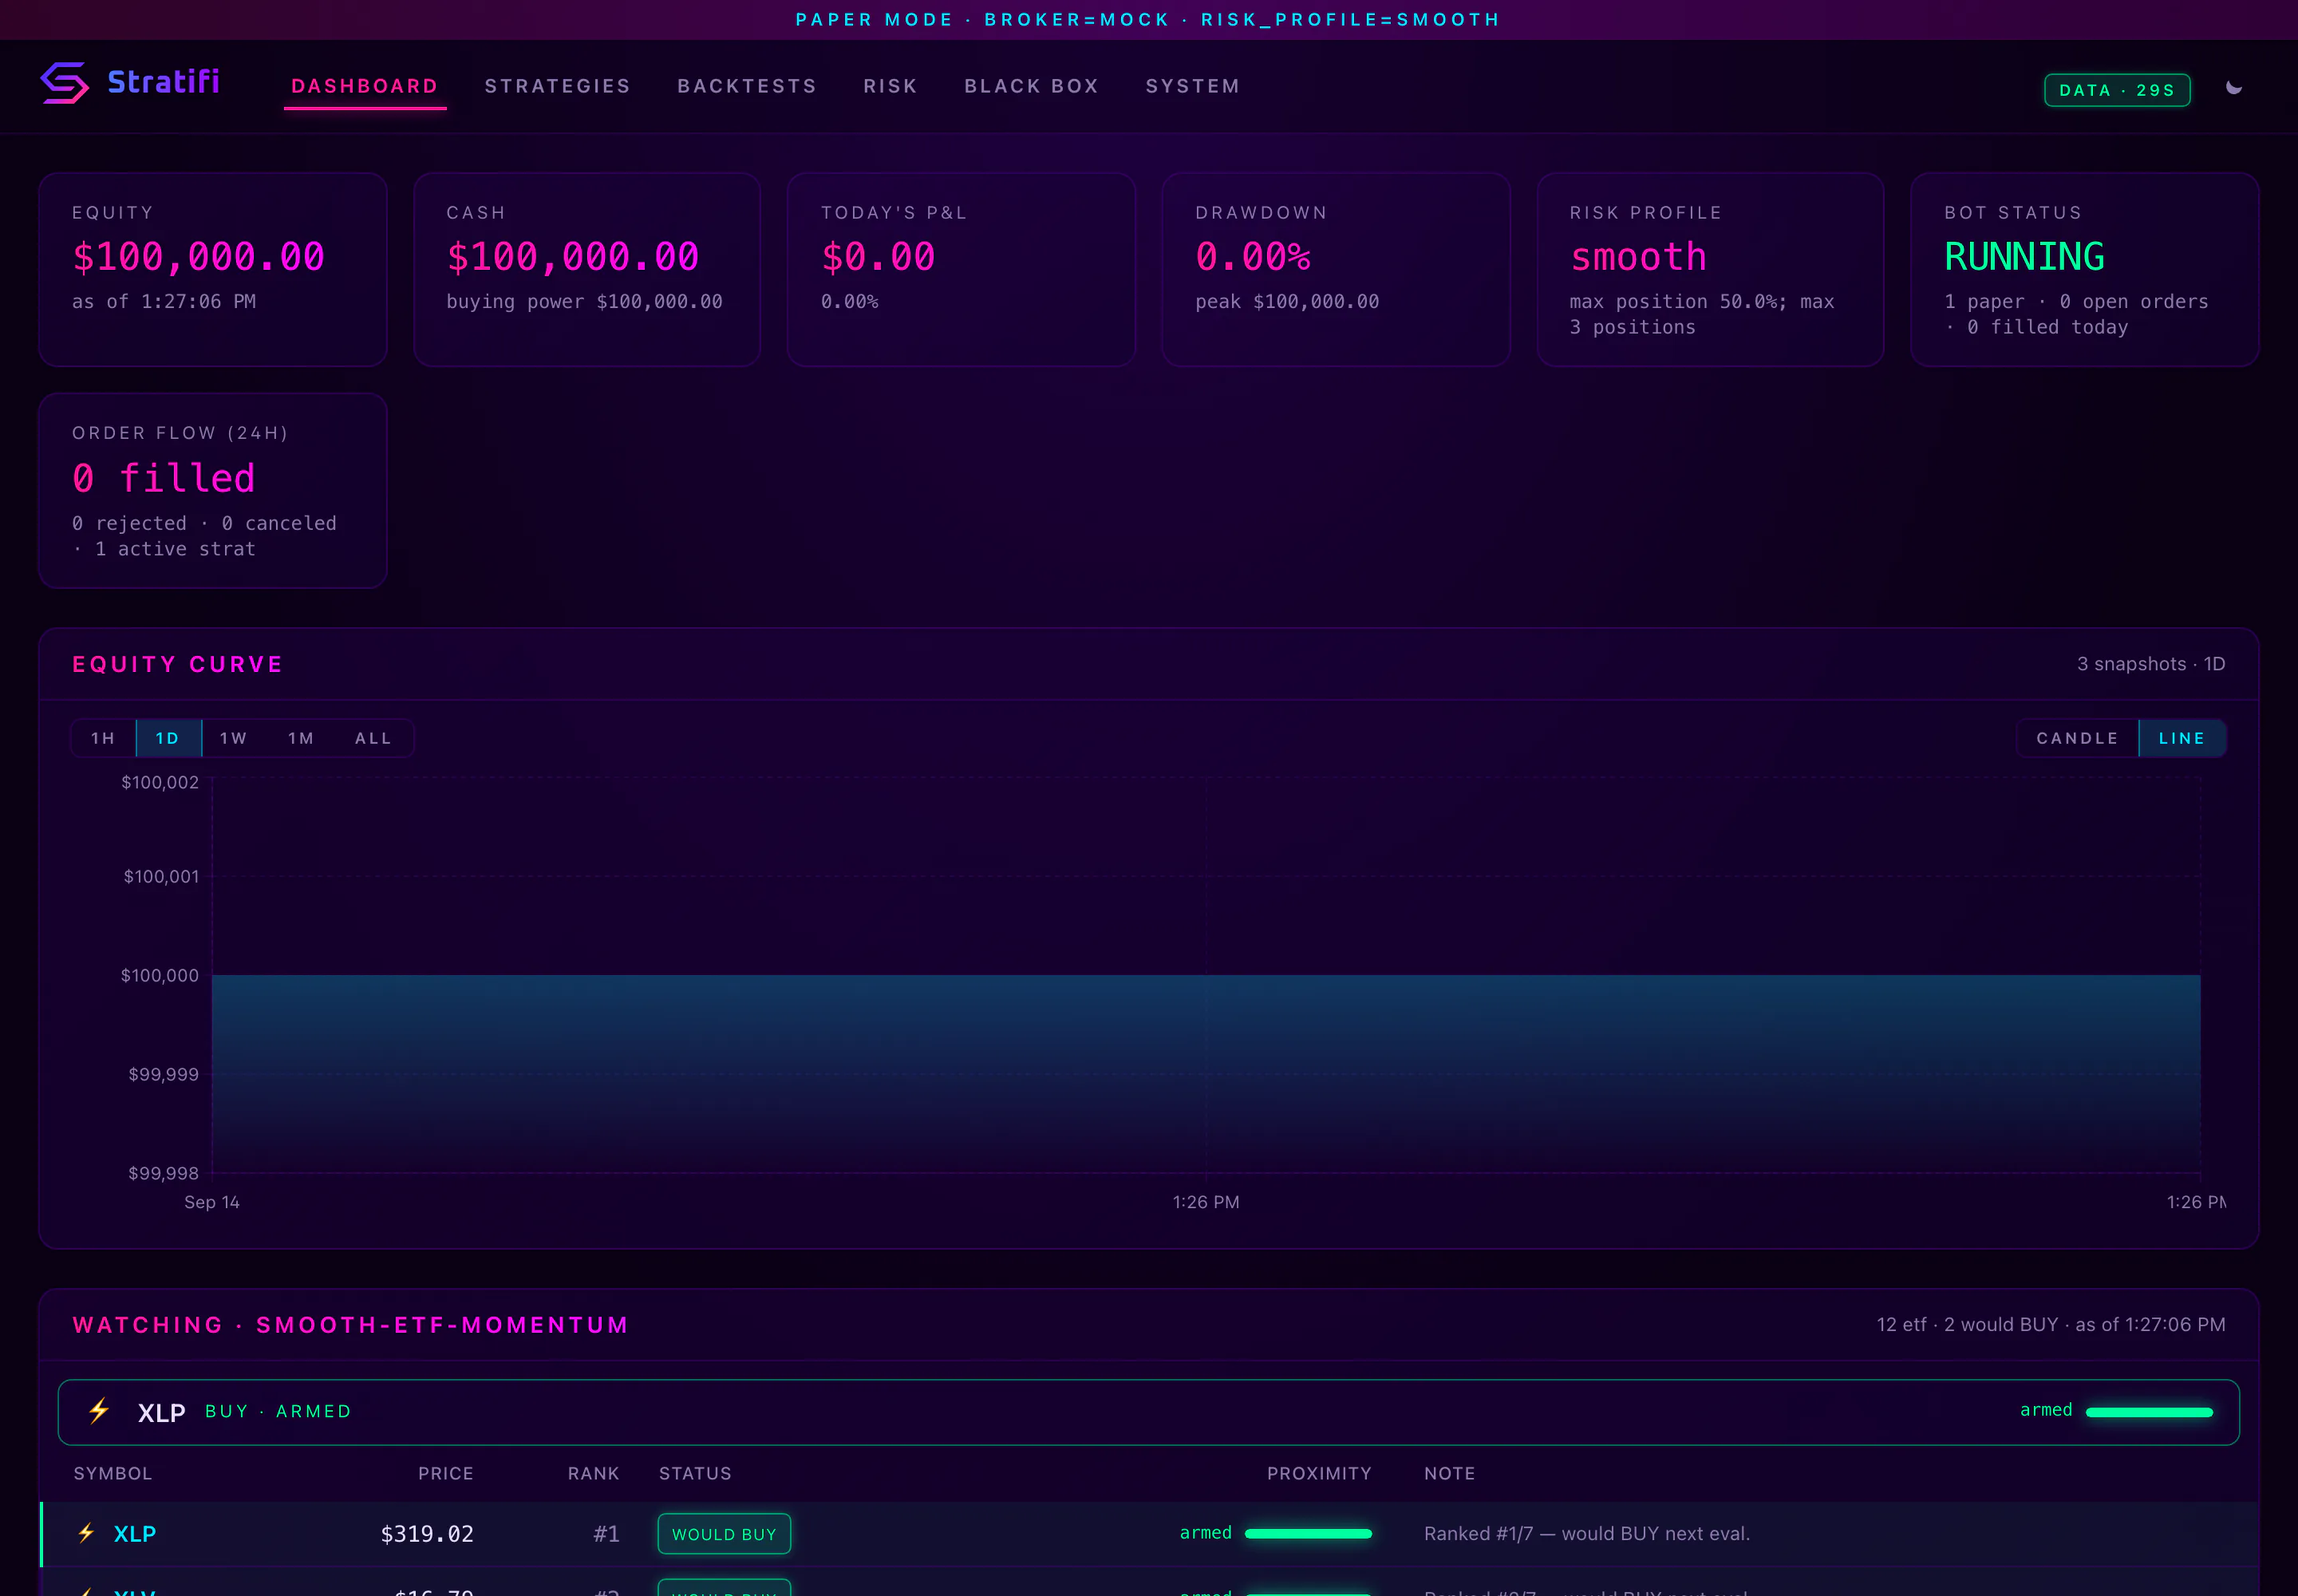
Task: Click the EQUITY CURVE panel title
Action: coord(178,664)
